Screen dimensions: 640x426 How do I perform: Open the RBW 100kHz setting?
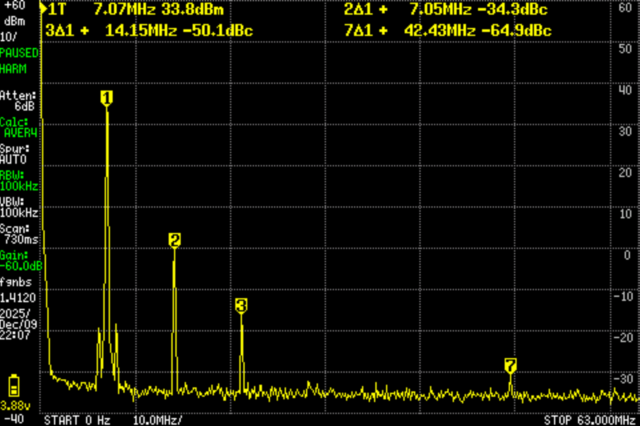19,181
